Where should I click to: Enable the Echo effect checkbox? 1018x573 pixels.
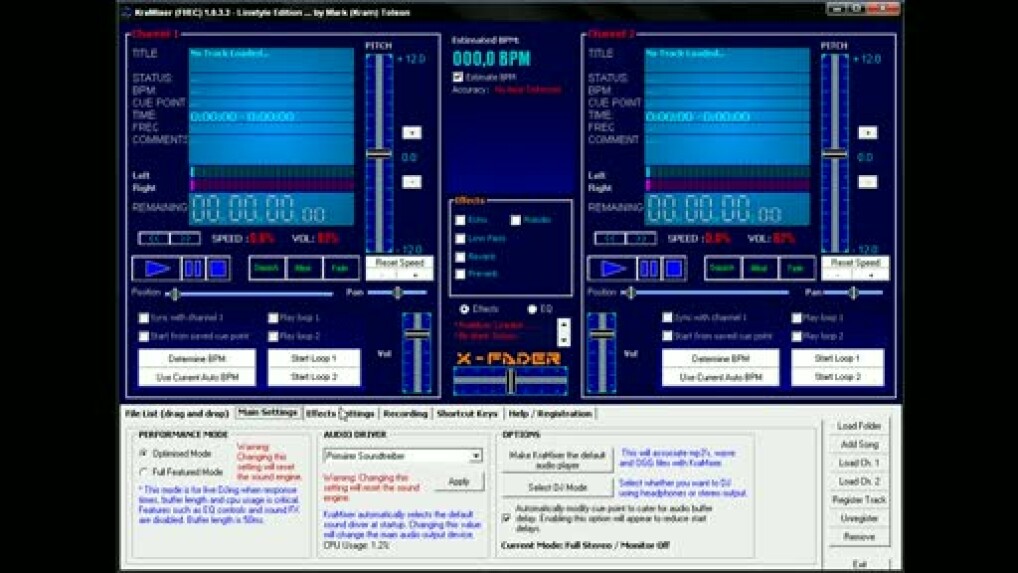tap(461, 220)
